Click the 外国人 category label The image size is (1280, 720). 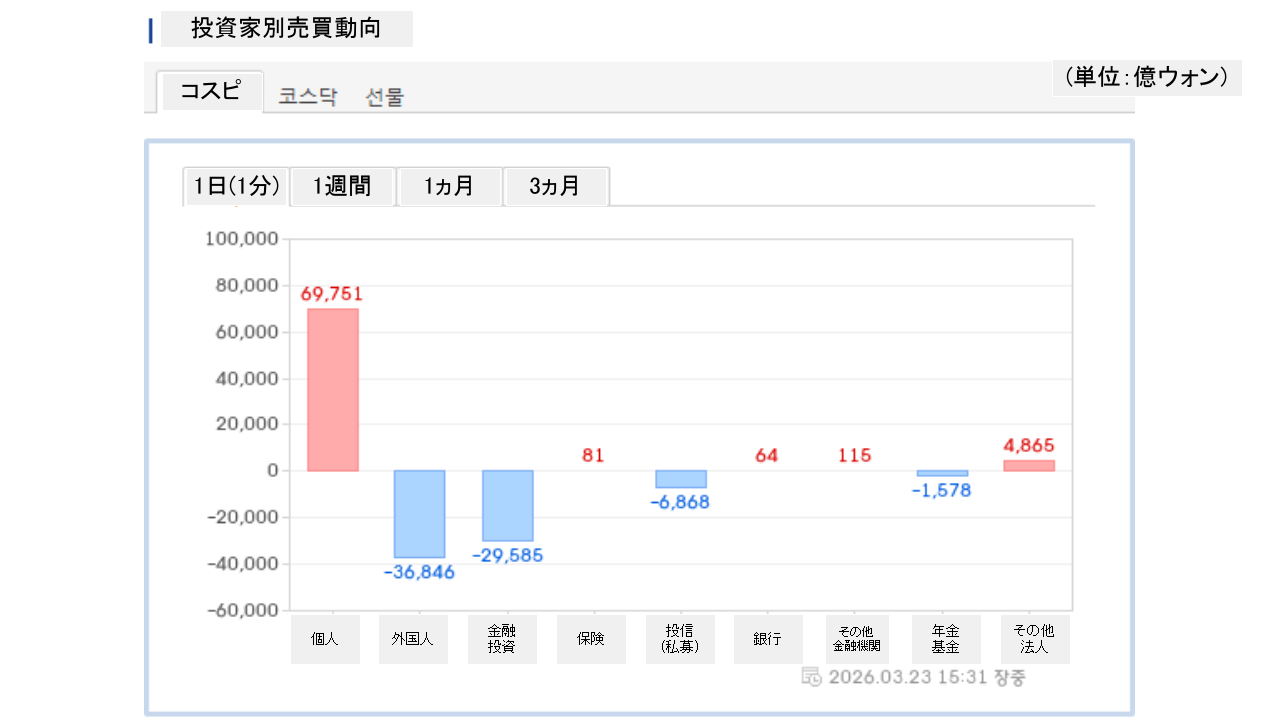coord(413,639)
